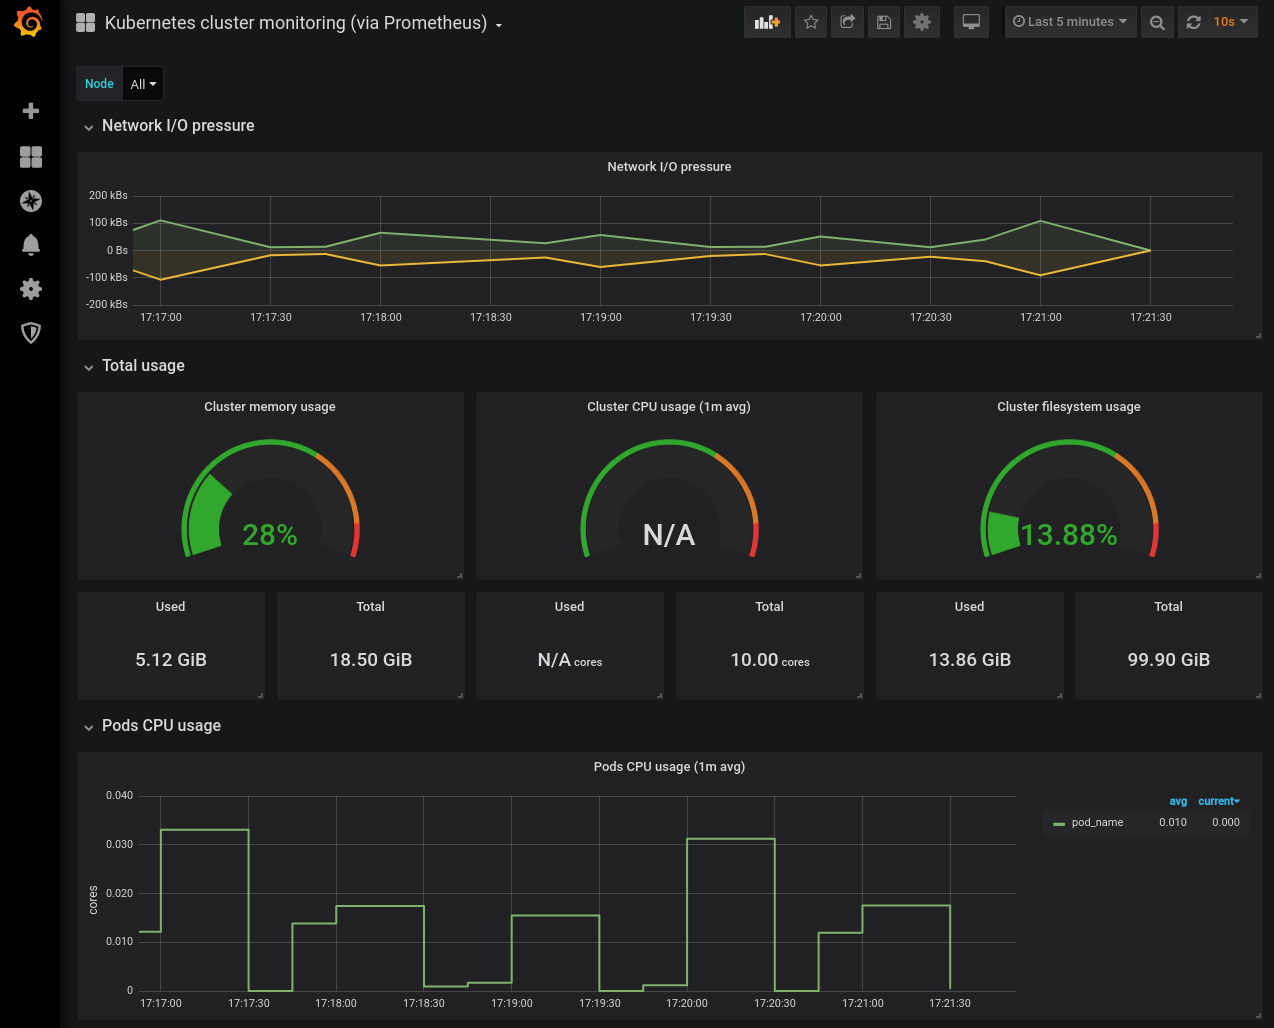Star this dashboard as favorite

[811, 22]
